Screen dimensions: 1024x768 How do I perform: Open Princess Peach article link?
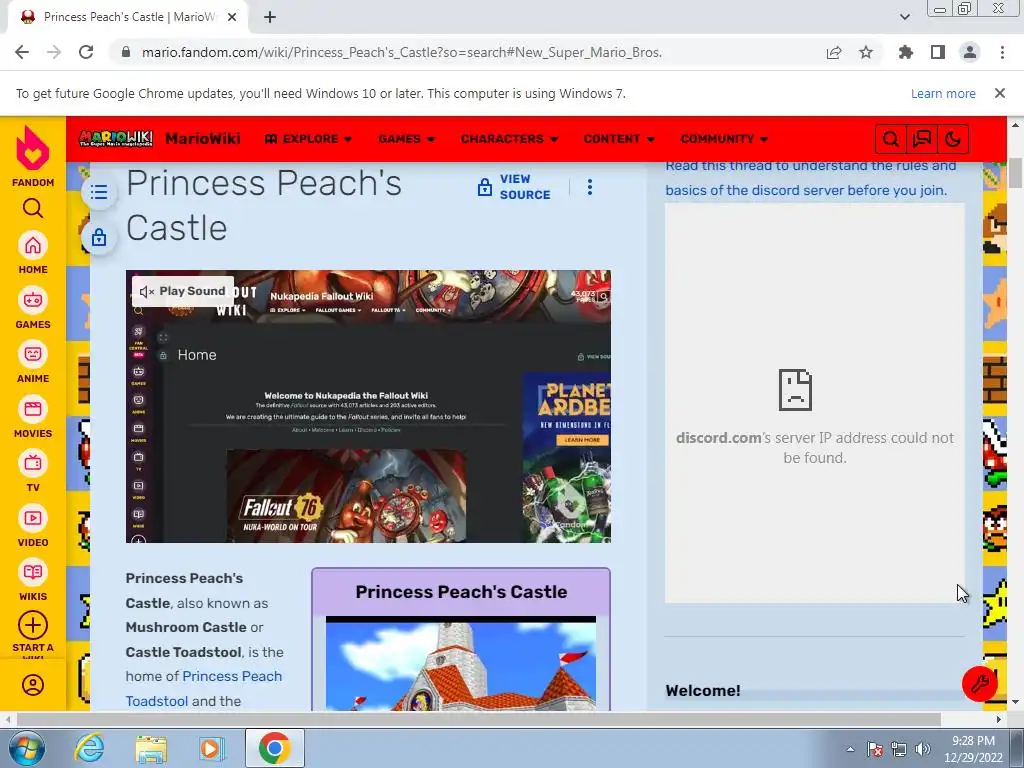(x=232, y=676)
